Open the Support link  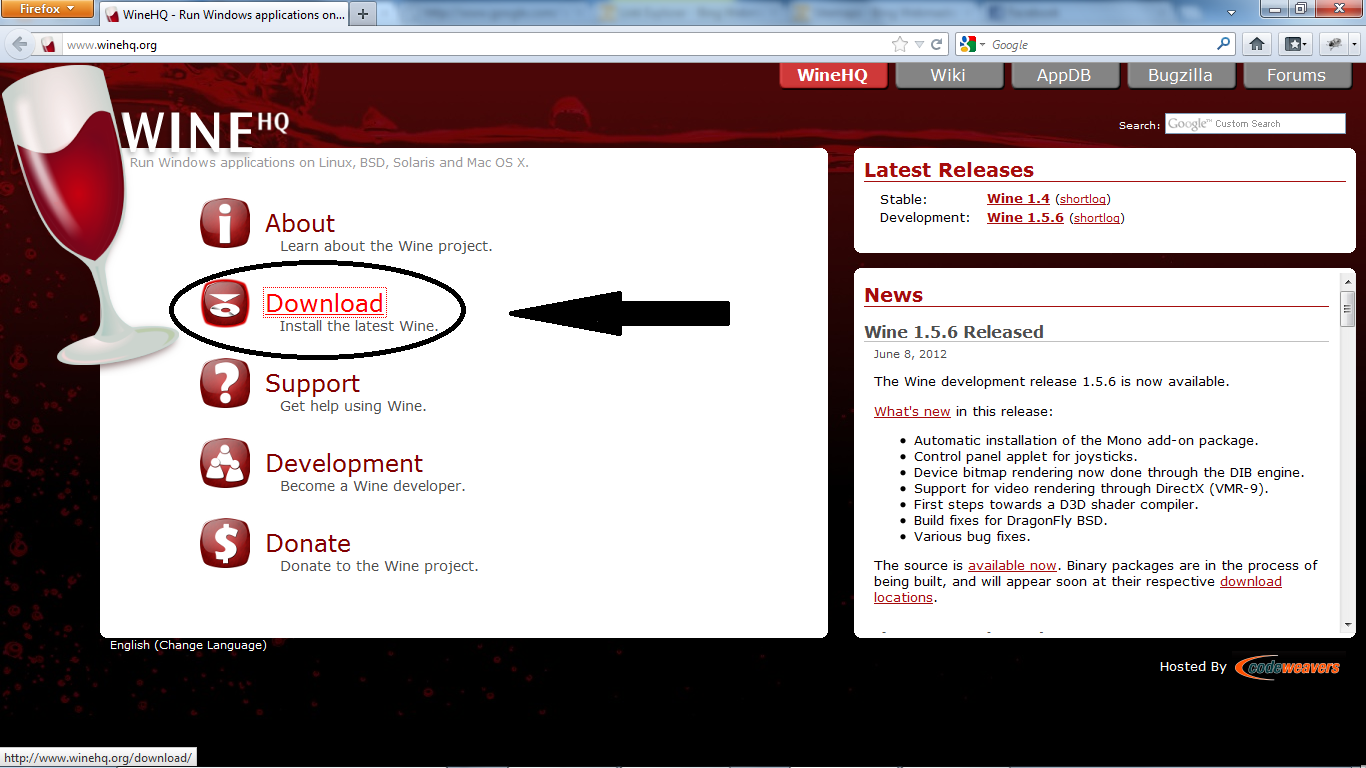click(312, 383)
